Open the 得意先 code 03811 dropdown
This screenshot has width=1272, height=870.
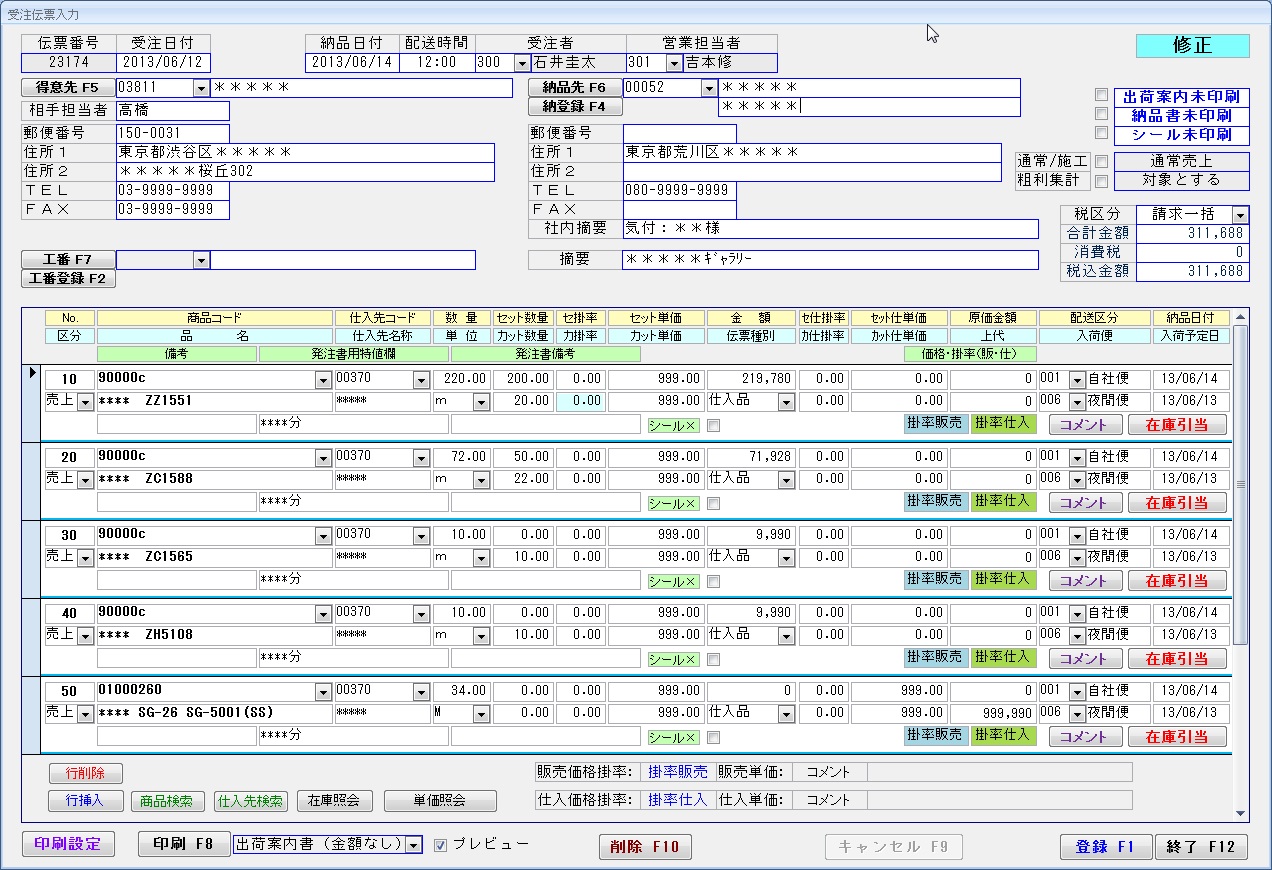pyautogui.click(x=201, y=88)
